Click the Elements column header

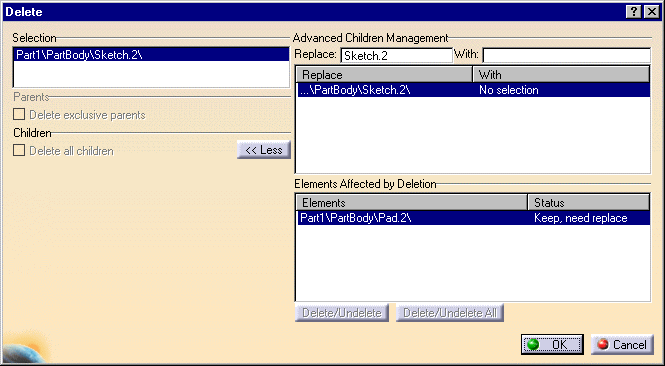pyautogui.click(x=412, y=202)
